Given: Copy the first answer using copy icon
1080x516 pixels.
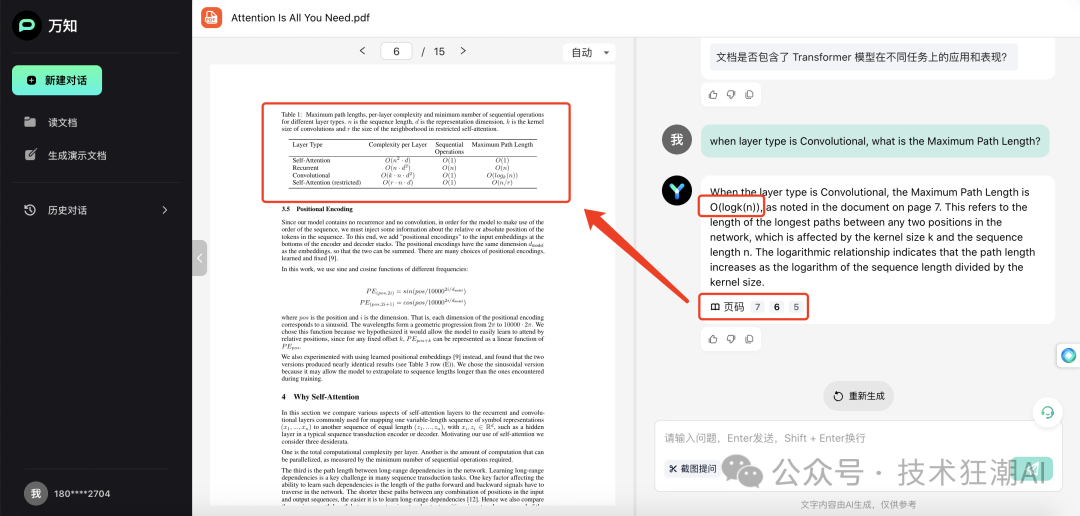Looking at the screenshot, I should (749, 94).
